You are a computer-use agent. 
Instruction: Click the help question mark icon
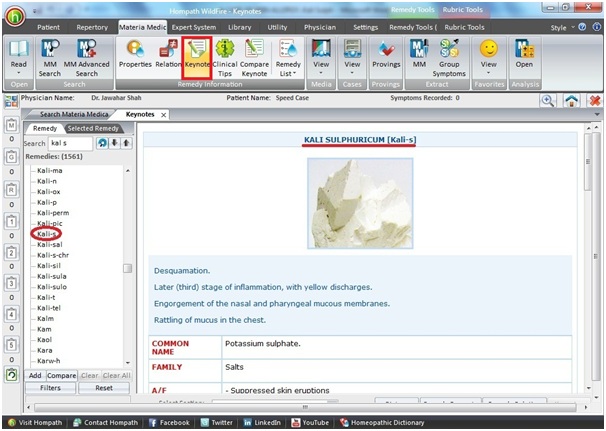click(582, 27)
